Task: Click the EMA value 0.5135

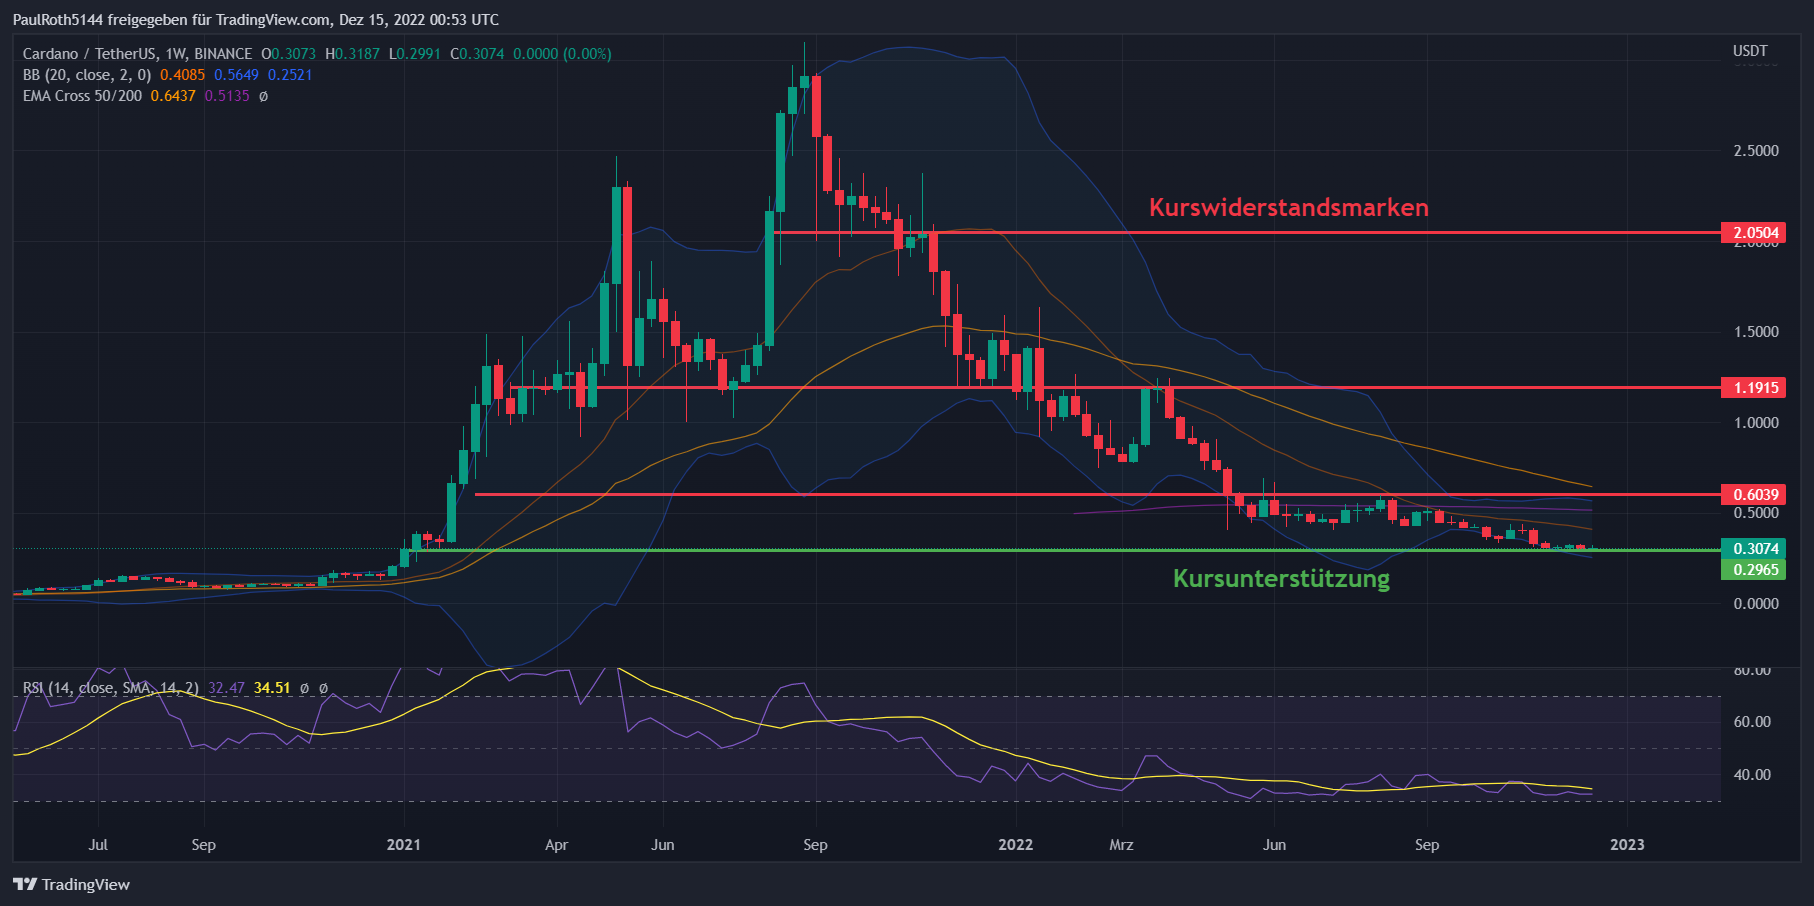Action: (227, 96)
